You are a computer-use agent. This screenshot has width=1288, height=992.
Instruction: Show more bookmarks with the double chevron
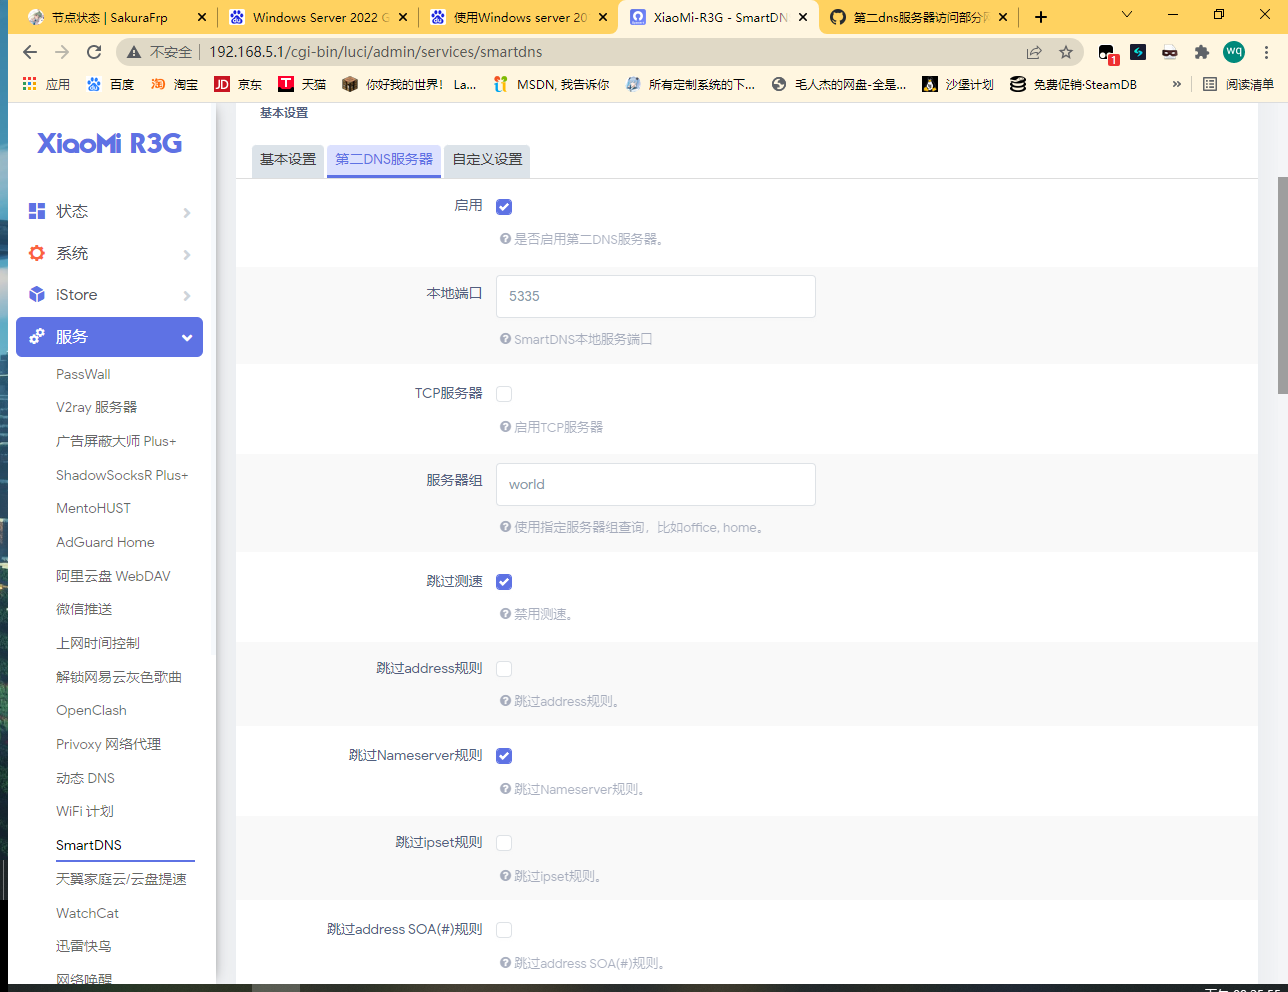pos(1177,84)
